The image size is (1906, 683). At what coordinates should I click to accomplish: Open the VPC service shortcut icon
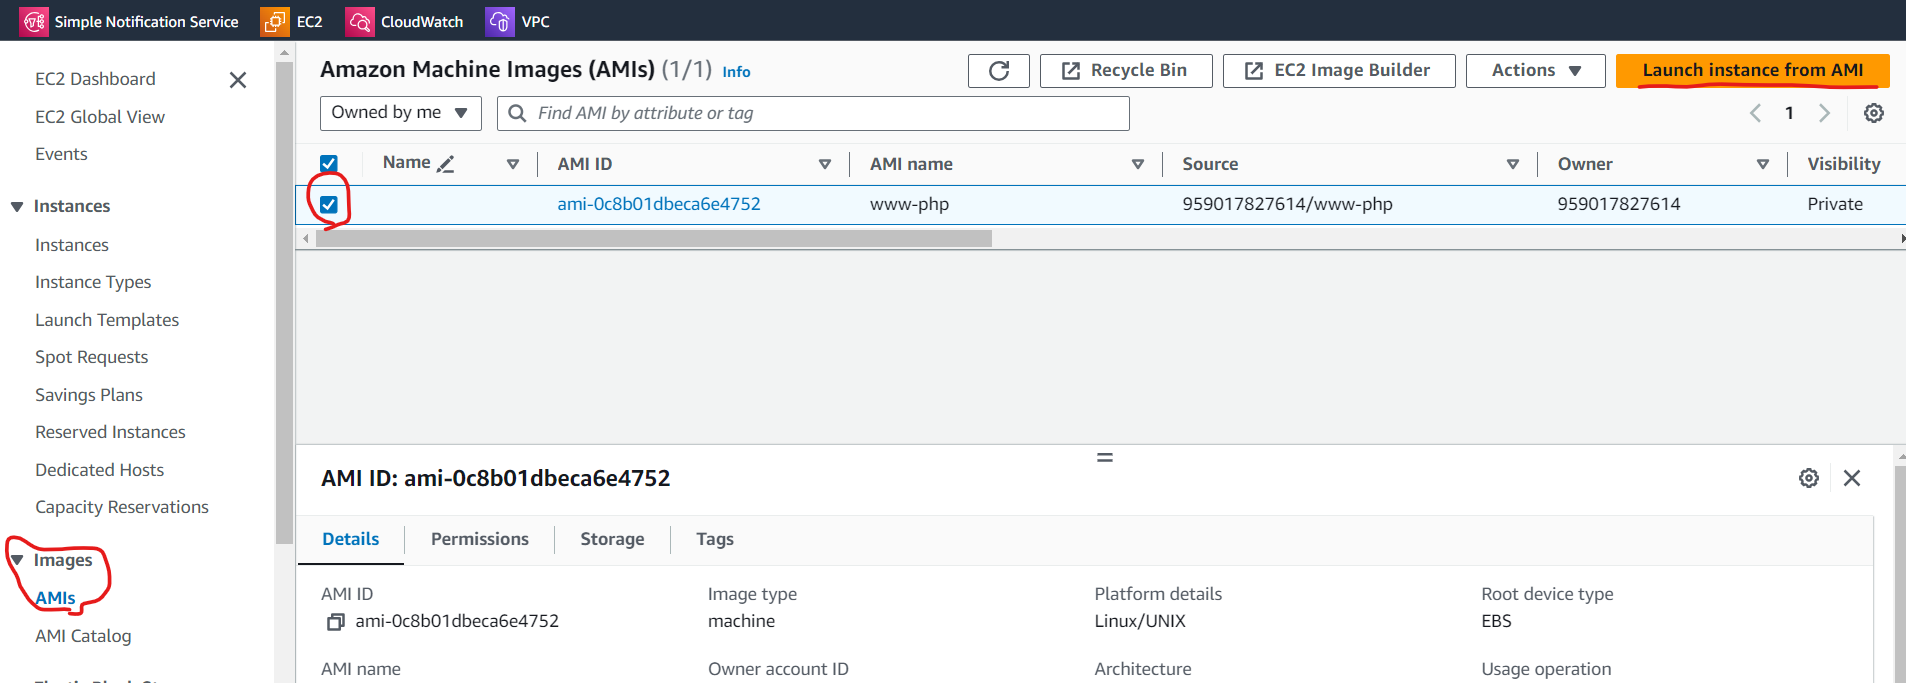coord(499,21)
